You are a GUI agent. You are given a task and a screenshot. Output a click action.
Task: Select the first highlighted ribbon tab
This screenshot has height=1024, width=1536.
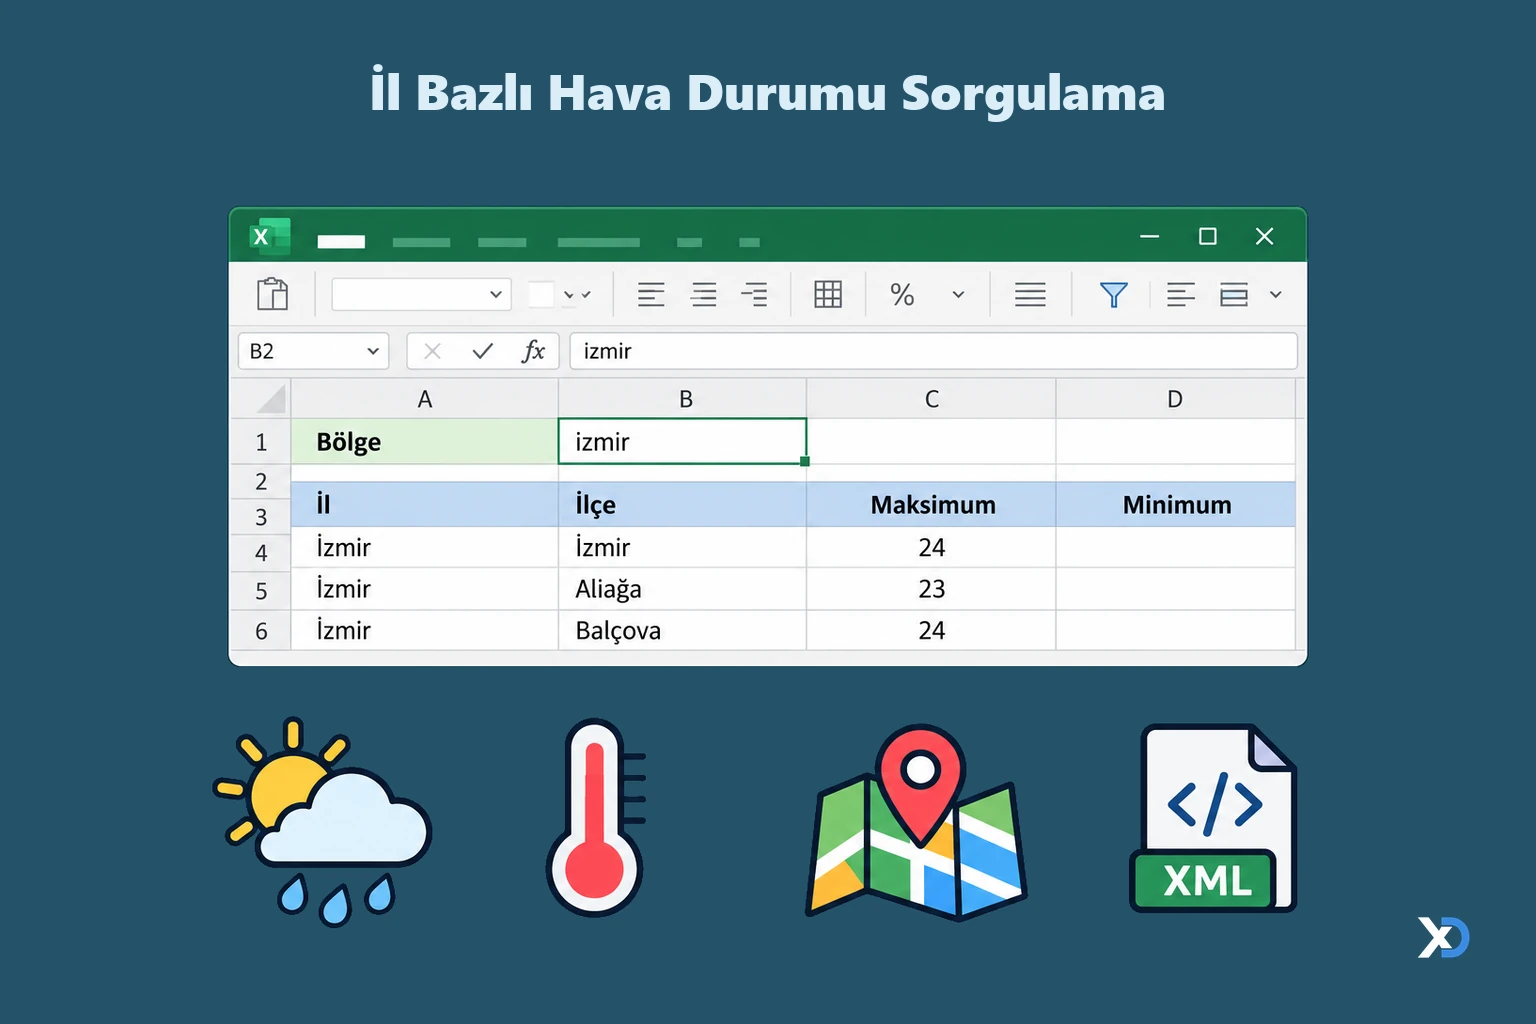point(341,242)
